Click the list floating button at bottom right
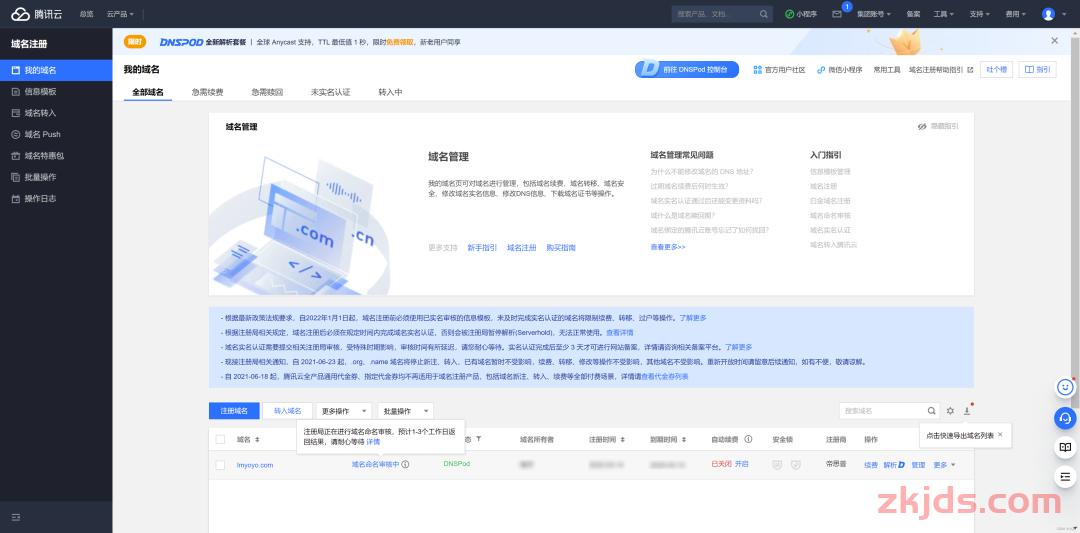Viewport: 1080px width, 533px height. pyautogui.click(x=1066, y=476)
